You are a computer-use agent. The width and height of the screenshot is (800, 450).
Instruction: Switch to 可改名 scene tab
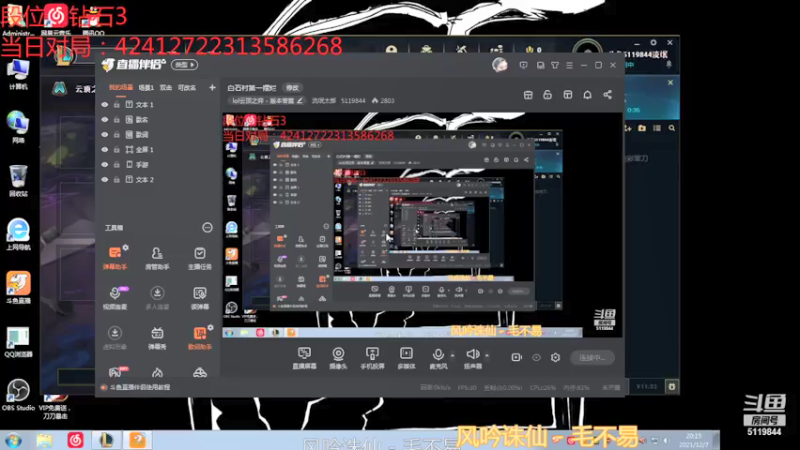point(187,88)
